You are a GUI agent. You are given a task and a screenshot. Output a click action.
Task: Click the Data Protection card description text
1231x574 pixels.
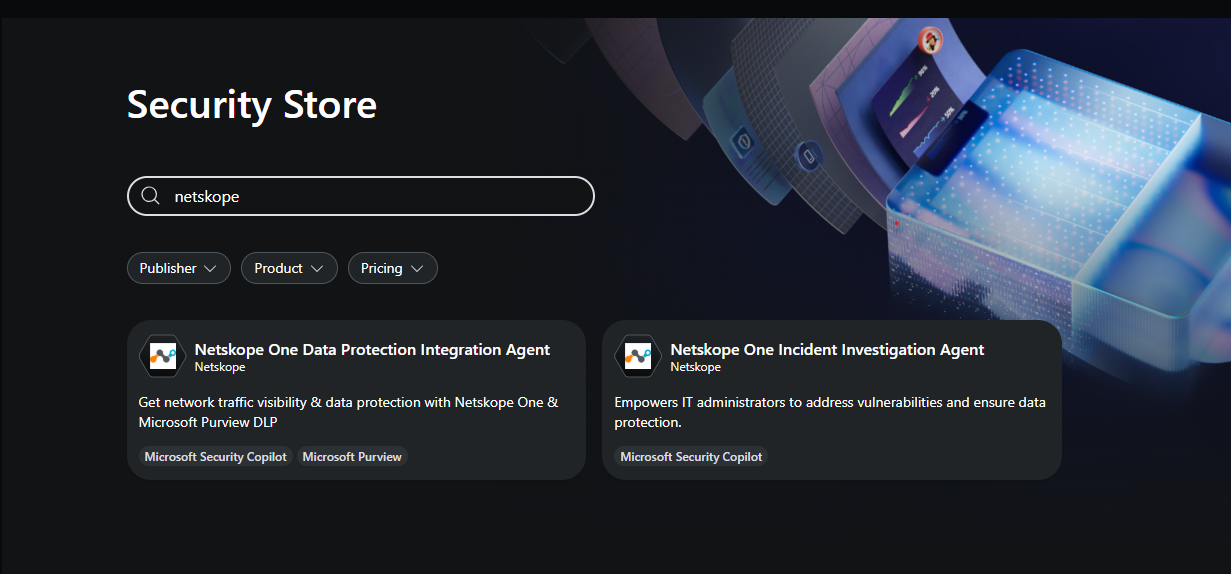pyautogui.click(x=348, y=412)
